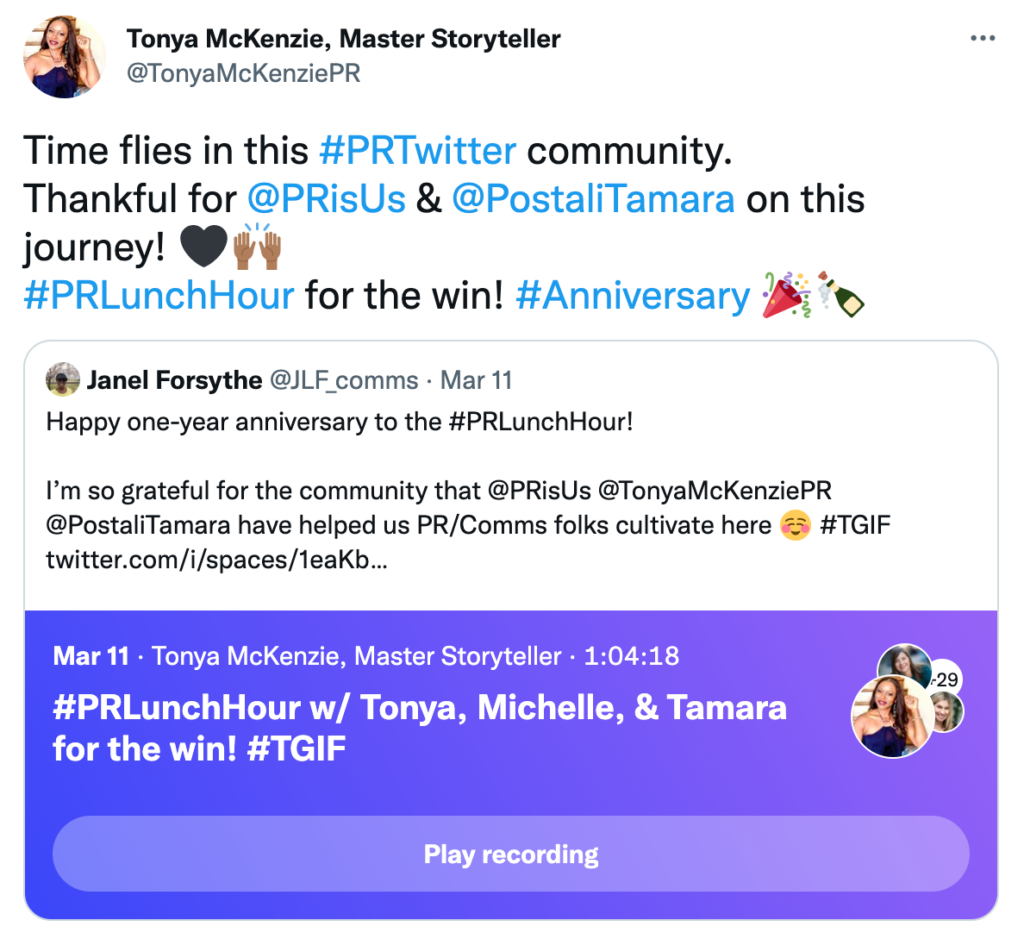Click the +29 listeners count badge
The width and height of the screenshot is (1024, 933).
(946, 679)
